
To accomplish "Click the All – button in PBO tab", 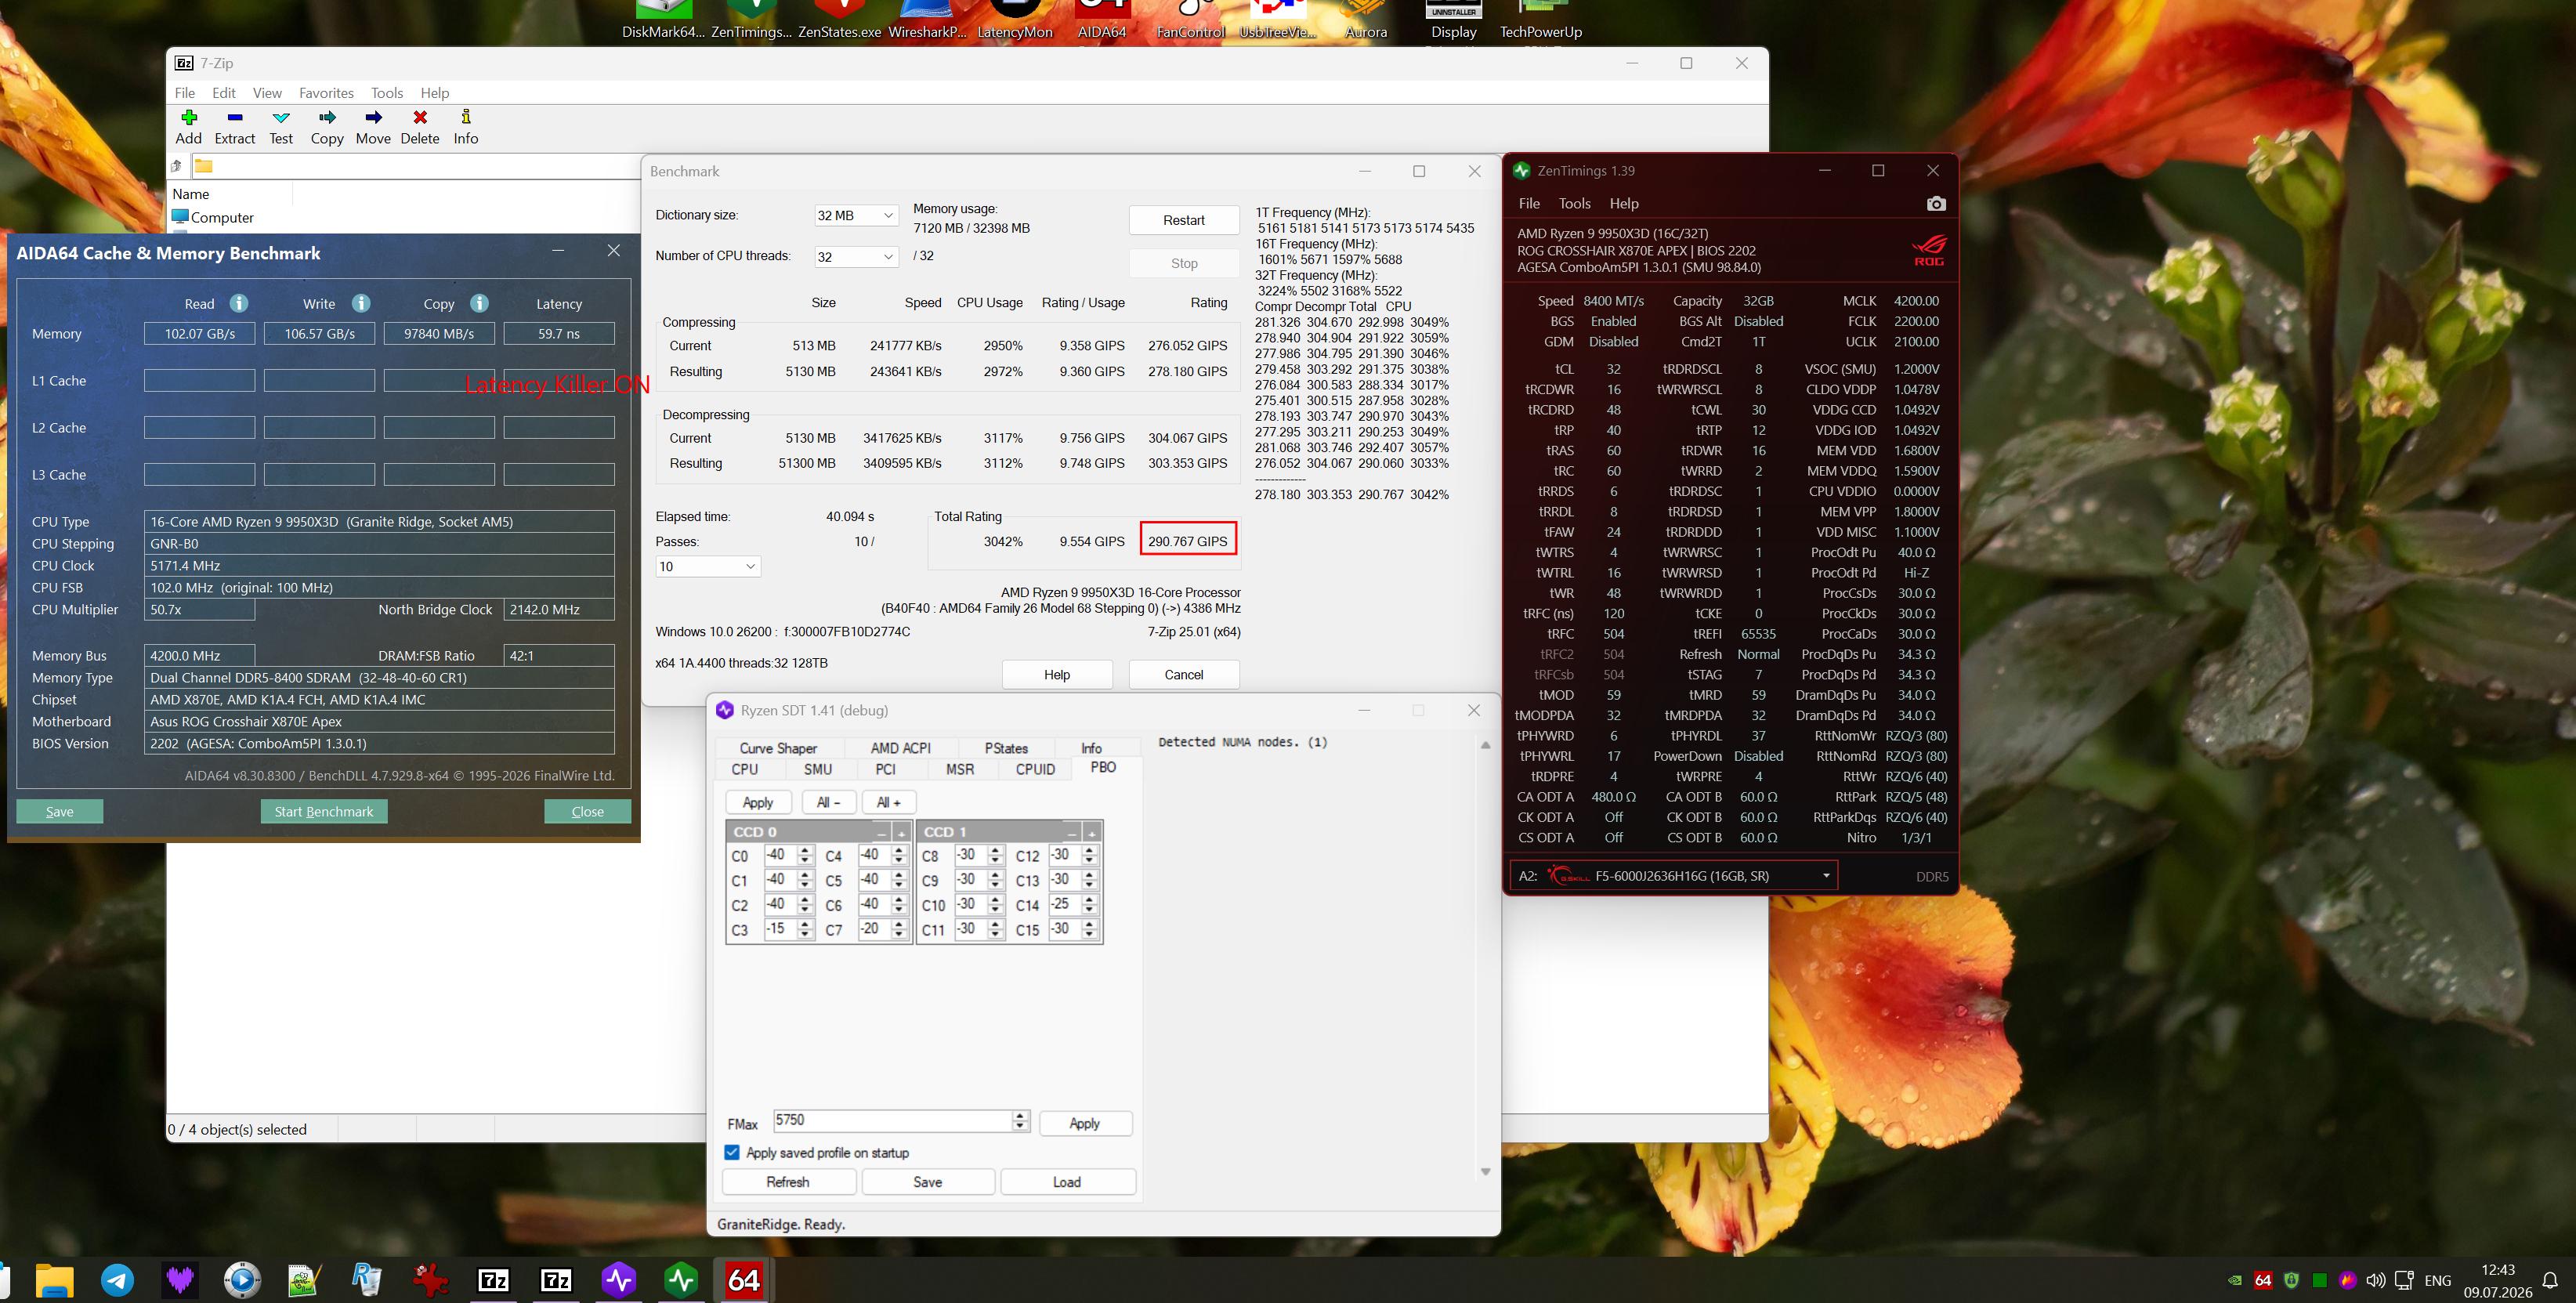I will (x=828, y=802).
